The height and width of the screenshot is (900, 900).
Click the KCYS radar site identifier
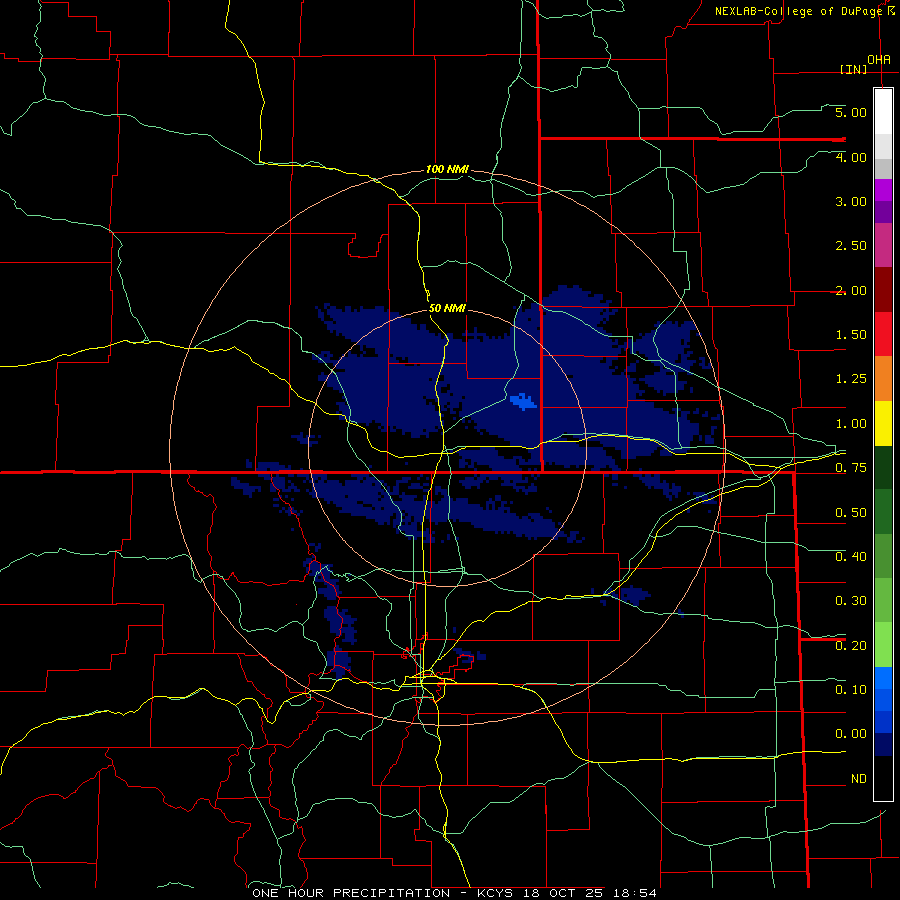tap(495, 893)
